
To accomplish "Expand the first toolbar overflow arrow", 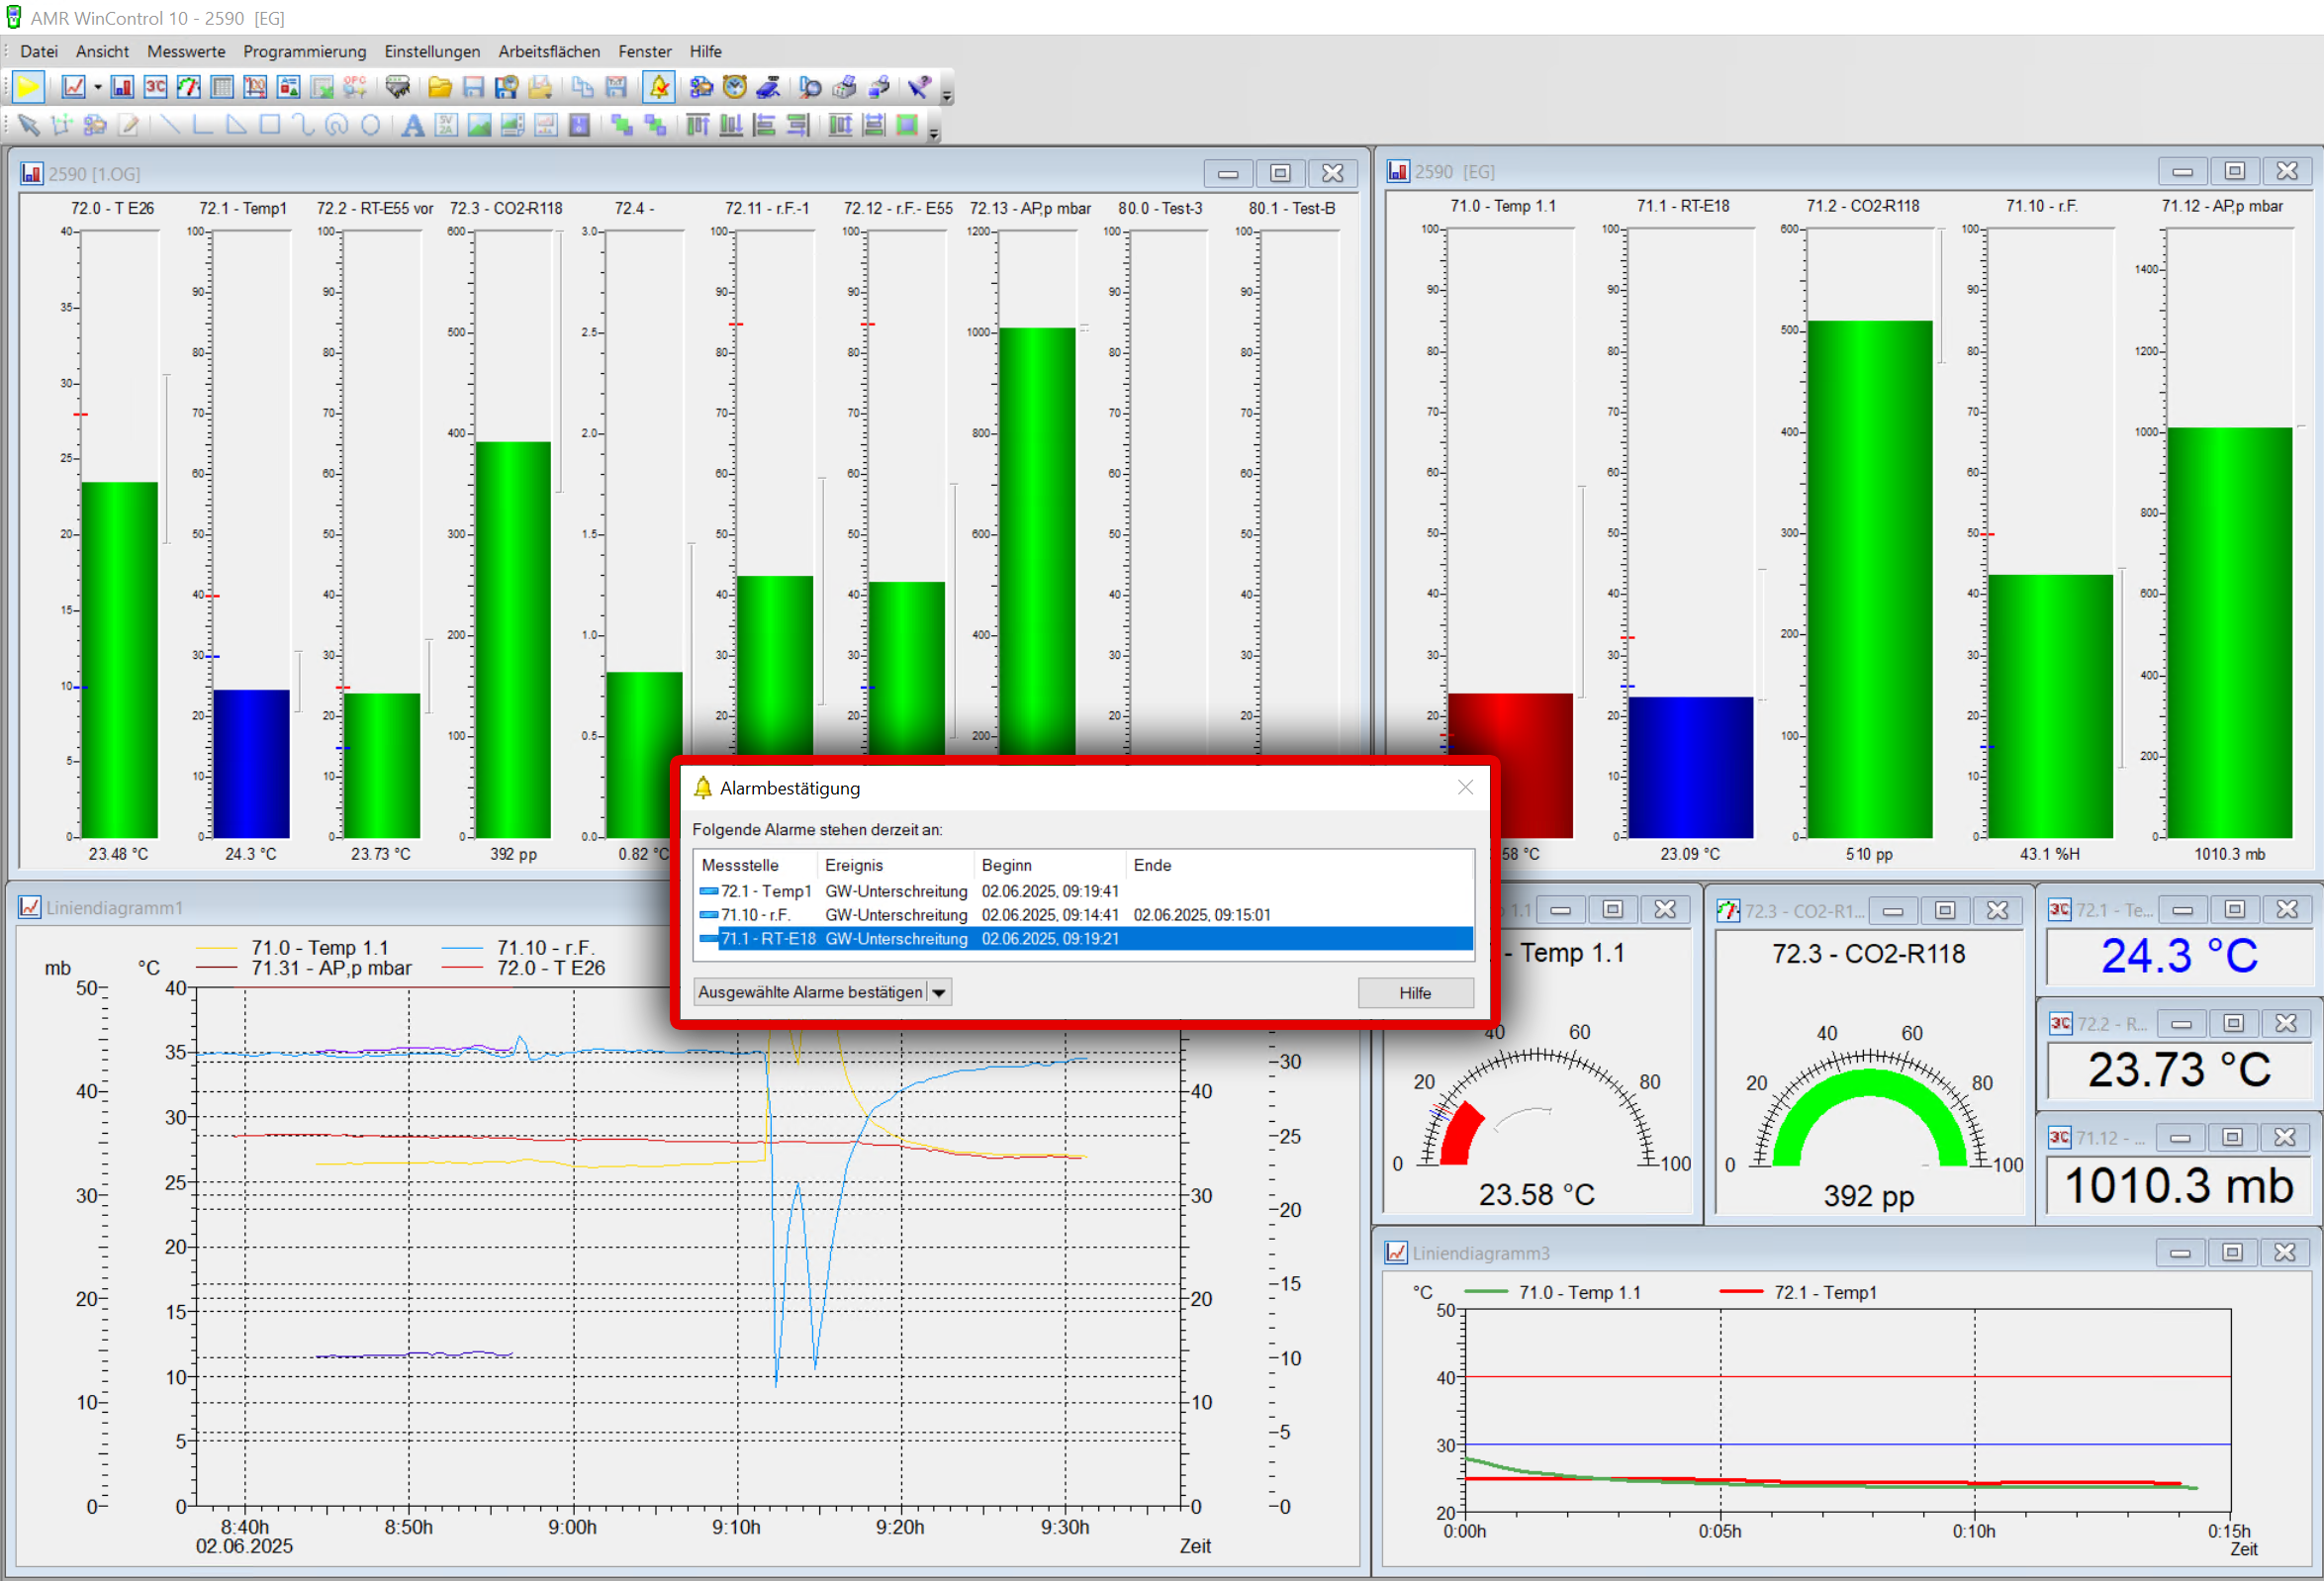I will pos(947,96).
